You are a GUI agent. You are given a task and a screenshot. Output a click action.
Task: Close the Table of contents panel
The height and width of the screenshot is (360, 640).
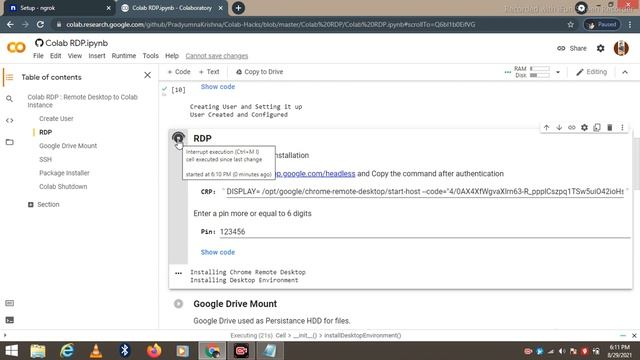click(147, 76)
